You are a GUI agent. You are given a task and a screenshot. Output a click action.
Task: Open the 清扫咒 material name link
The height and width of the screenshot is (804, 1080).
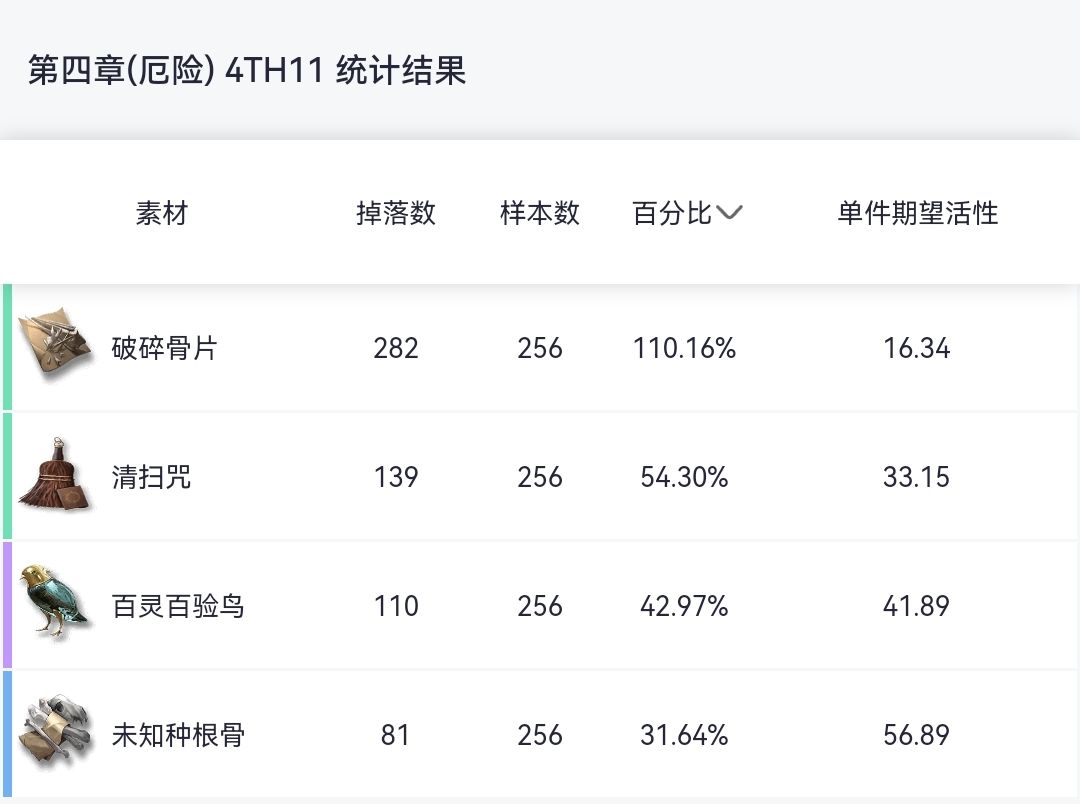pyautogui.click(x=151, y=477)
